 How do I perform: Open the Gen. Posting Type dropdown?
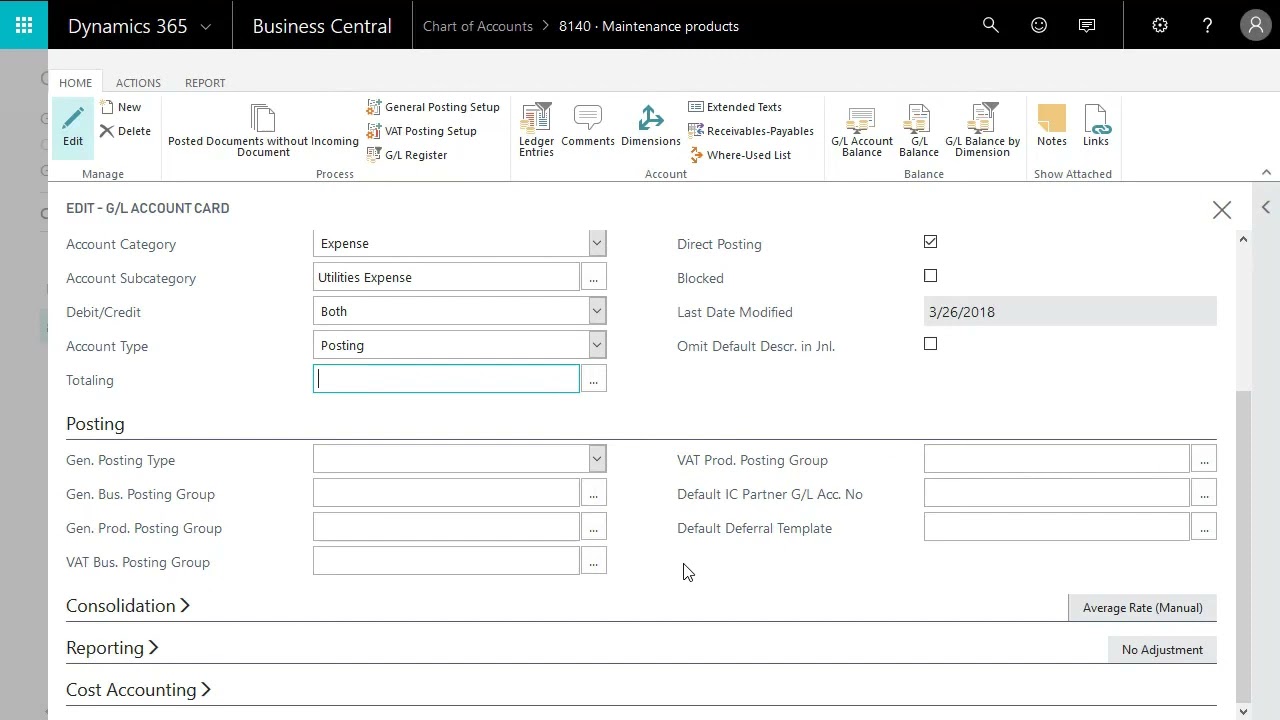tap(597, 459)
